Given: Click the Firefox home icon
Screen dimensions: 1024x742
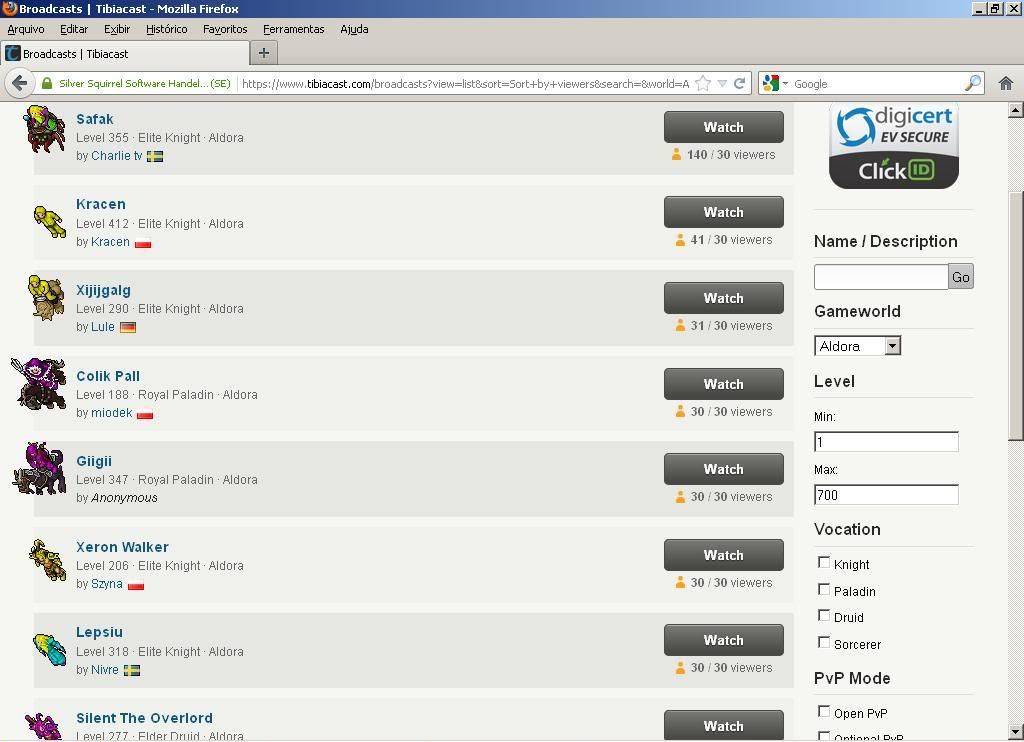Looking at the screenshot, I should pyautogui.click(x=1006, y=83).
